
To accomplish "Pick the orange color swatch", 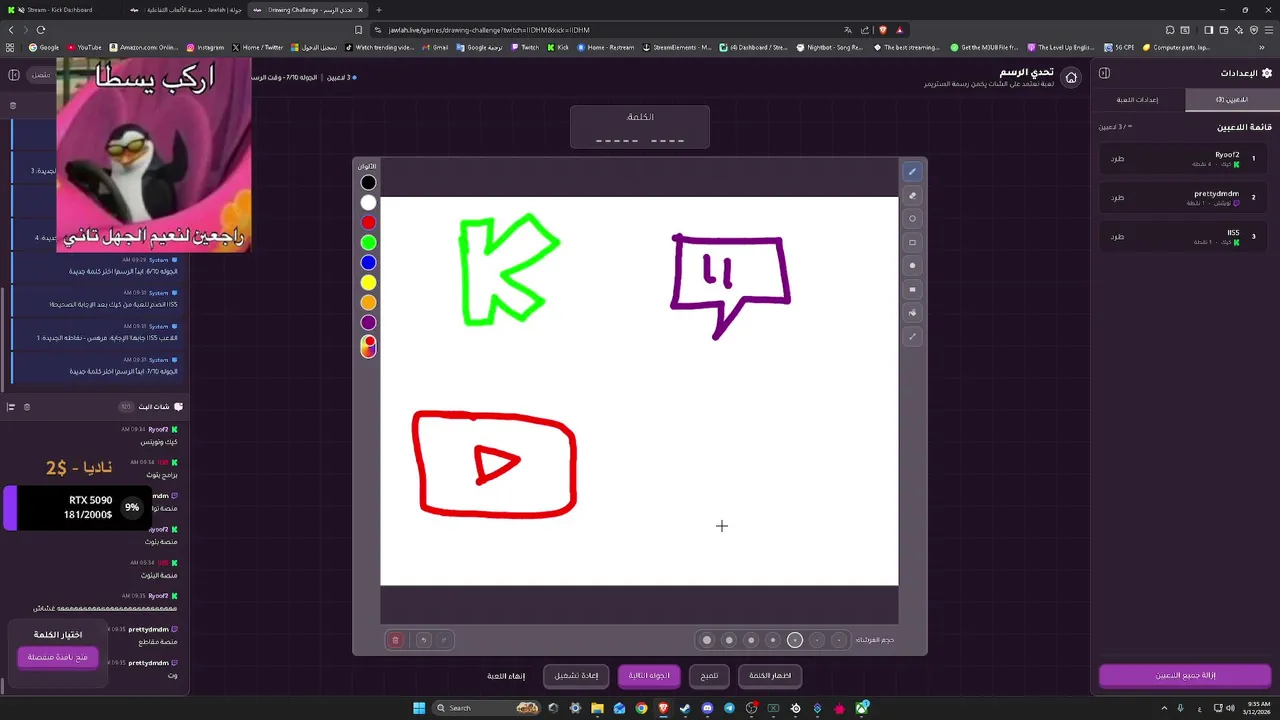I will coord(368,303).
